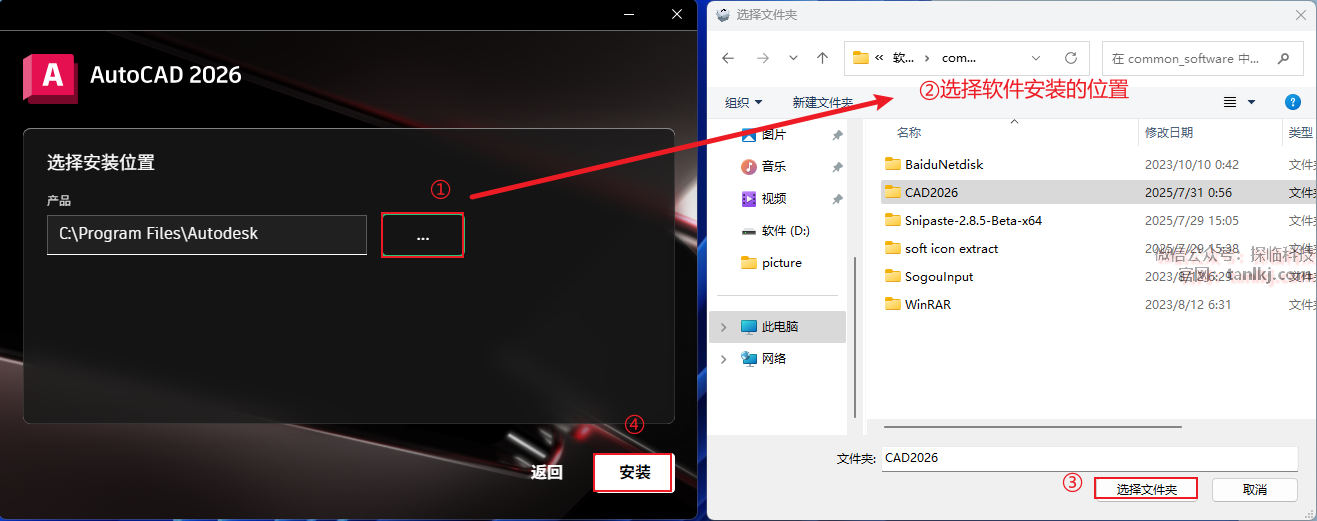Click the 选择文件夹 confirm button
This screenshot has width=1317, height=521.
1146,489
